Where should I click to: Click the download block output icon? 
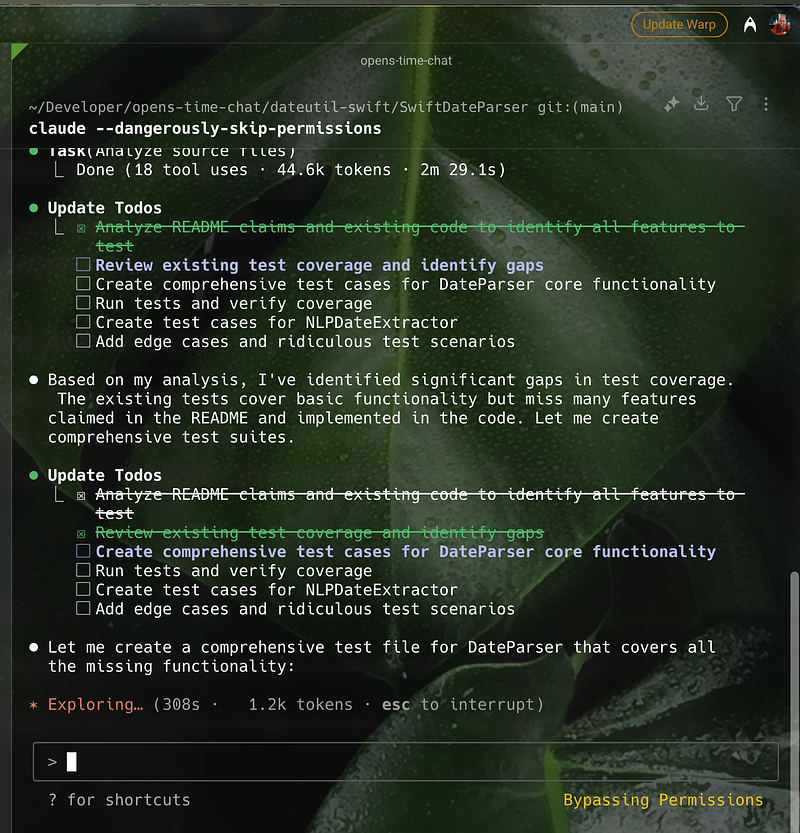tap(702, 103)
